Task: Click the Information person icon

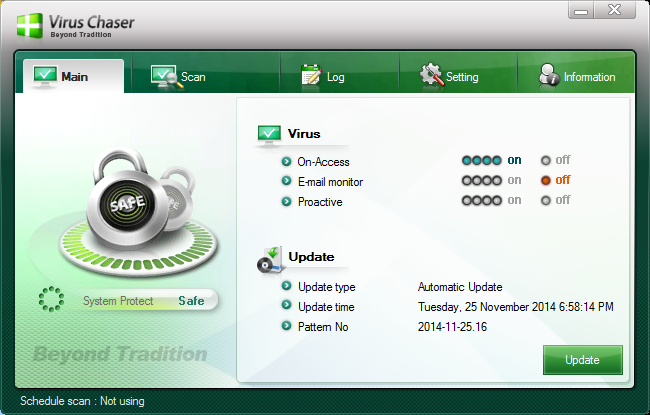Action: tap(548, 76)
